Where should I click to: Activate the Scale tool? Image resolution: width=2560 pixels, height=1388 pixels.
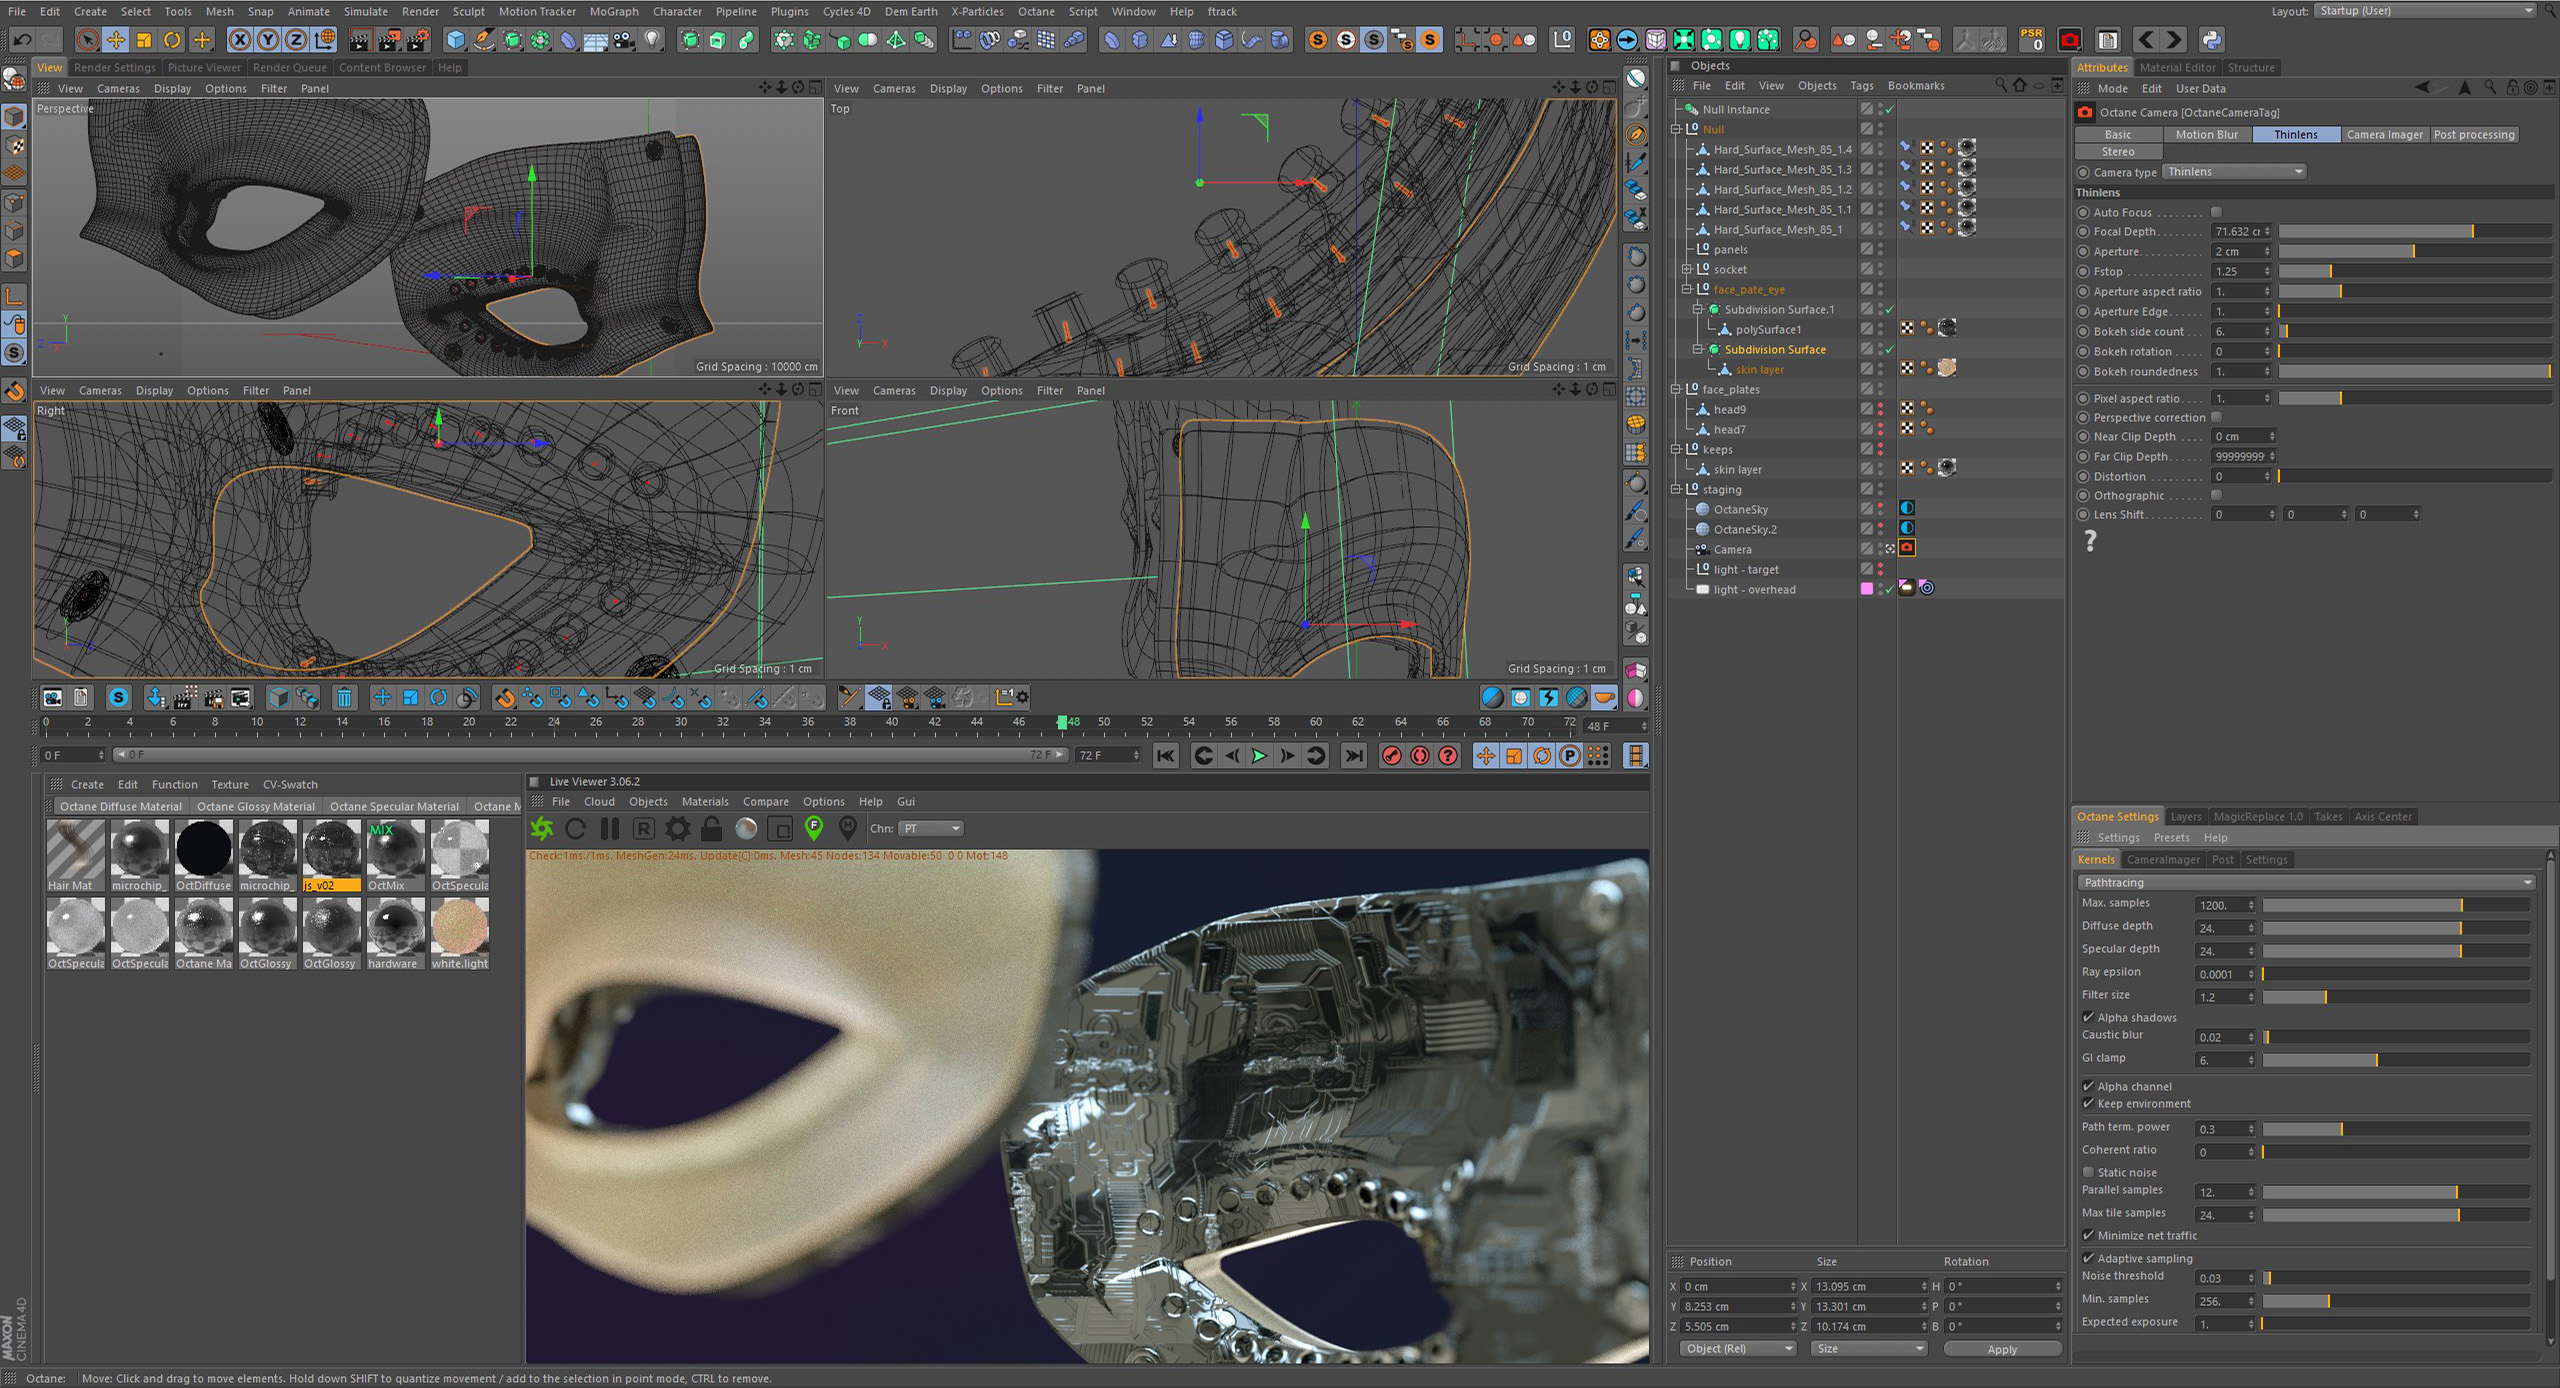click(144, 40)
